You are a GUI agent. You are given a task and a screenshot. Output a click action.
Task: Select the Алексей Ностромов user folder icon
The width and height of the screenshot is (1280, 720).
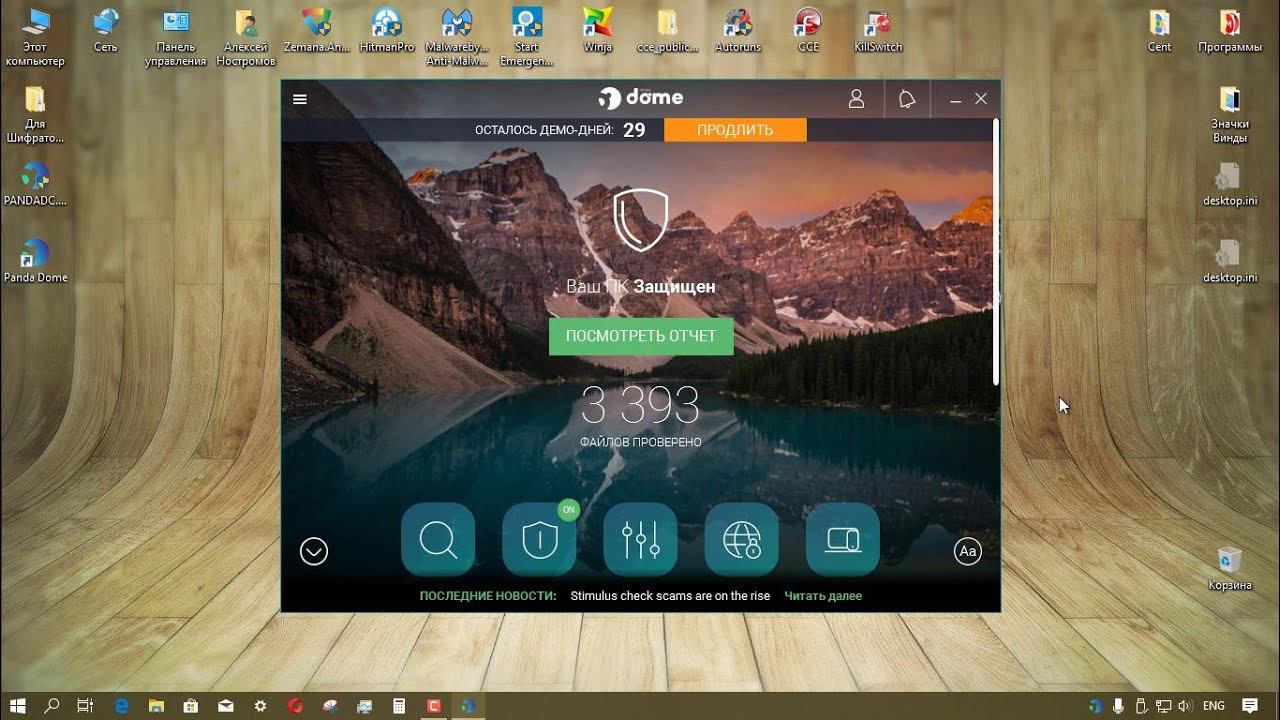(x=245, y=36)
